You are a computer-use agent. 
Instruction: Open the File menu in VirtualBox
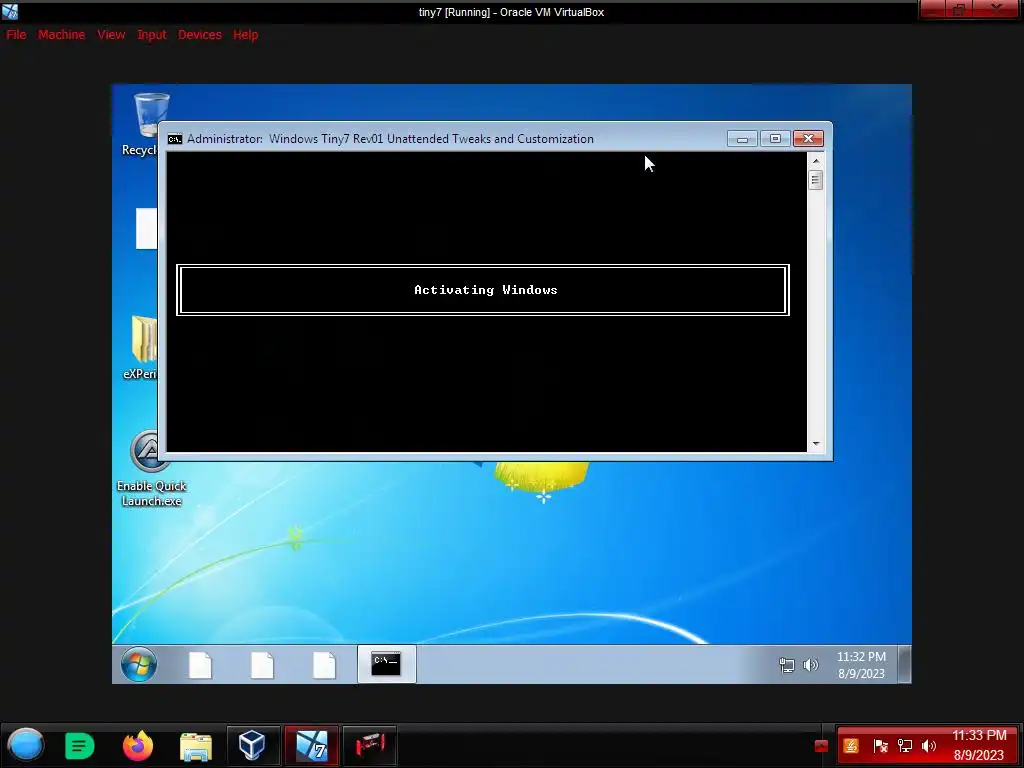point(16,35)
